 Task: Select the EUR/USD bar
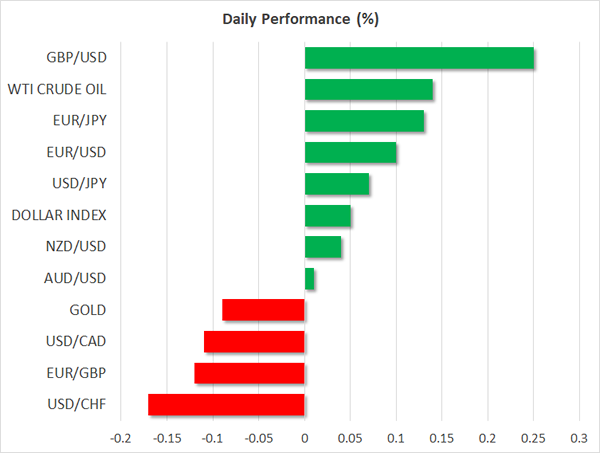(350, 153)
